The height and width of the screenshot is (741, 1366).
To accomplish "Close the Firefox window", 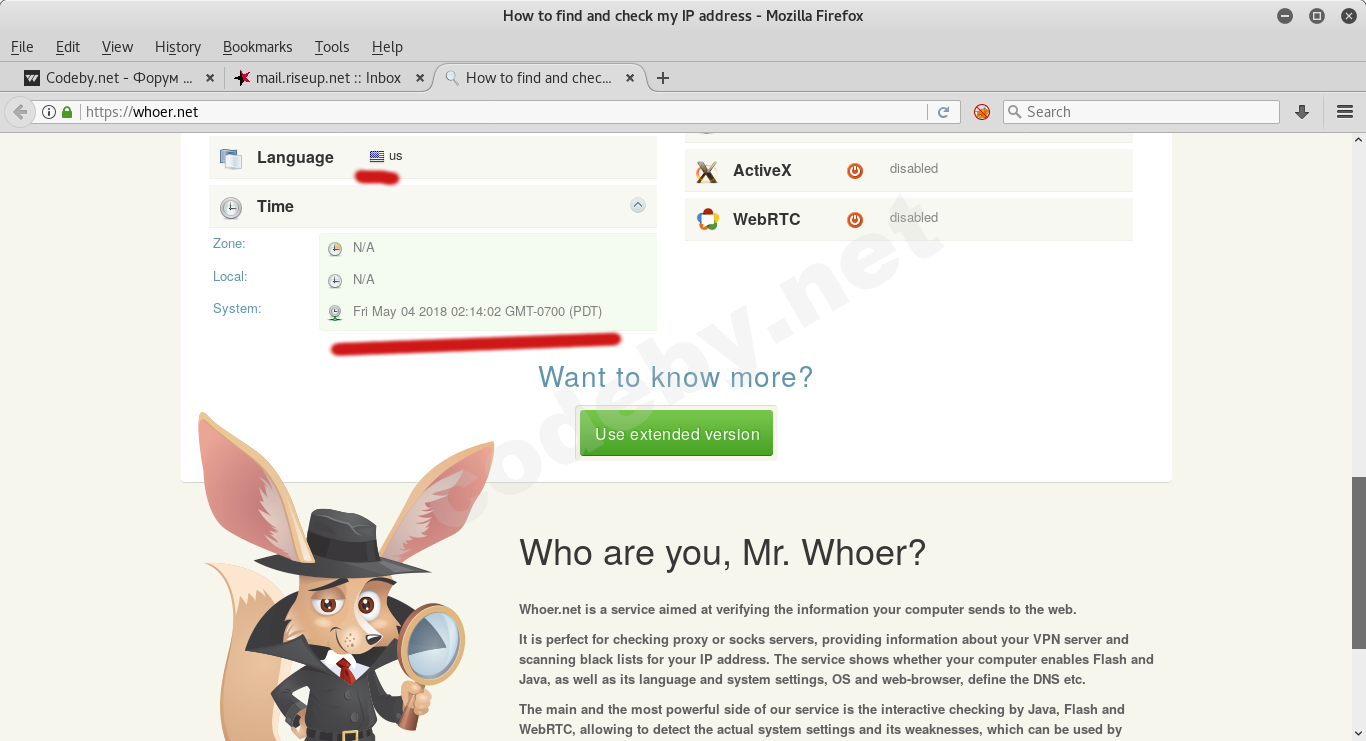I will click(1348, 15).
